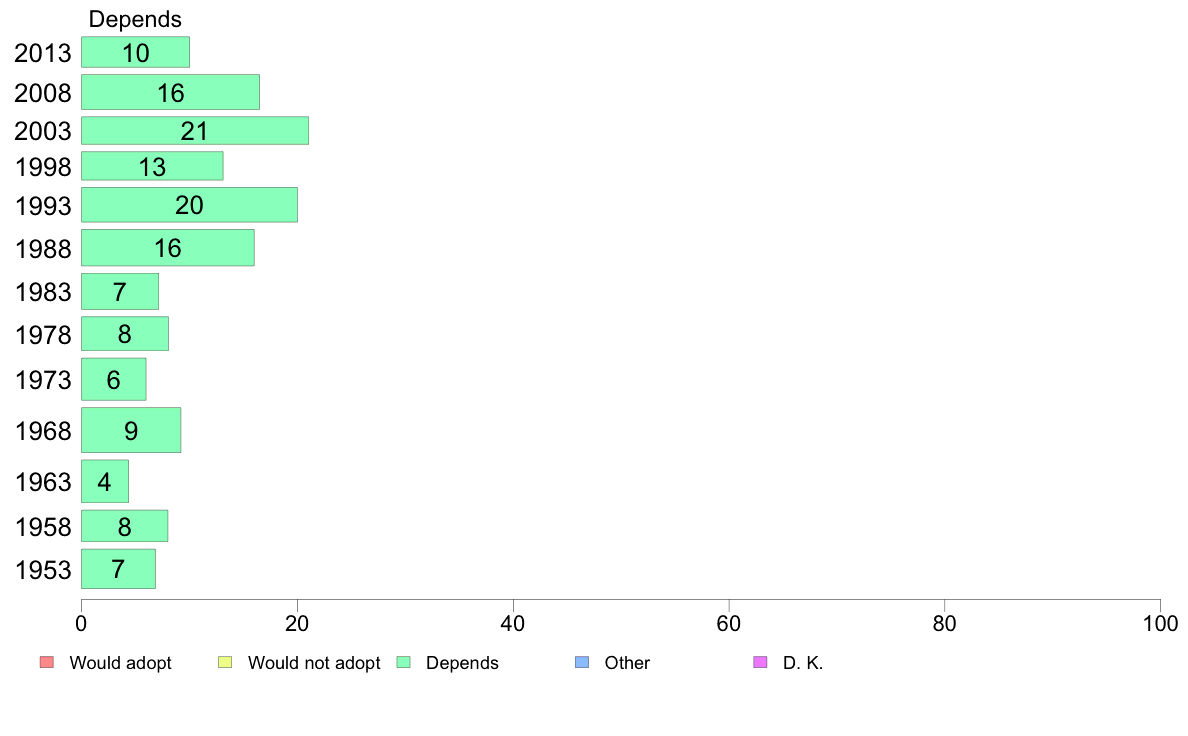
Task: Click the red Would adopt legend swatch
Action: (46, 662)
